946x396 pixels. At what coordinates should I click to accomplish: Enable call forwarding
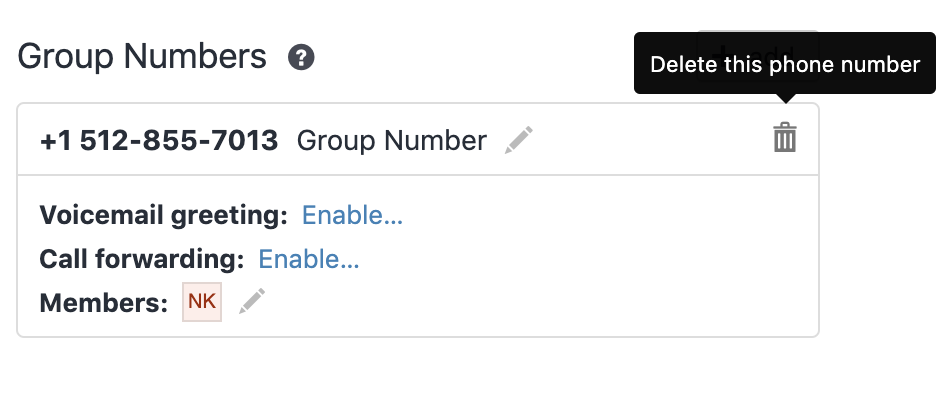pos(309,260)
